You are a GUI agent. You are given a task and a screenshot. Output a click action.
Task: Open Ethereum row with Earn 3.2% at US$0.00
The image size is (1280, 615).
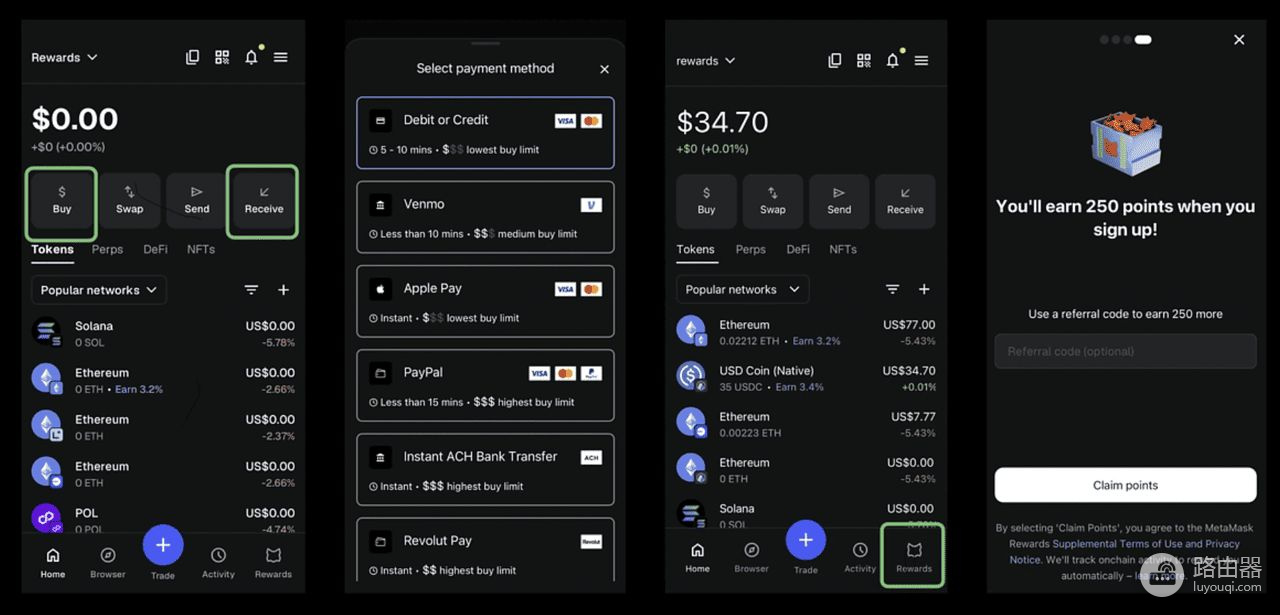pos(163,381)
